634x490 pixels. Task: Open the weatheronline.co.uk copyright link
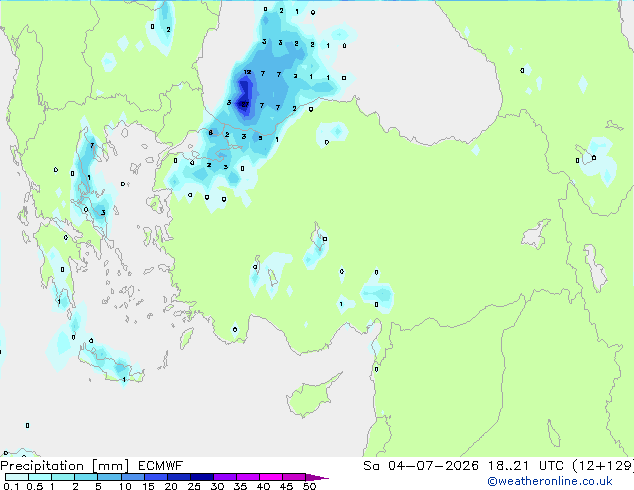549,481
